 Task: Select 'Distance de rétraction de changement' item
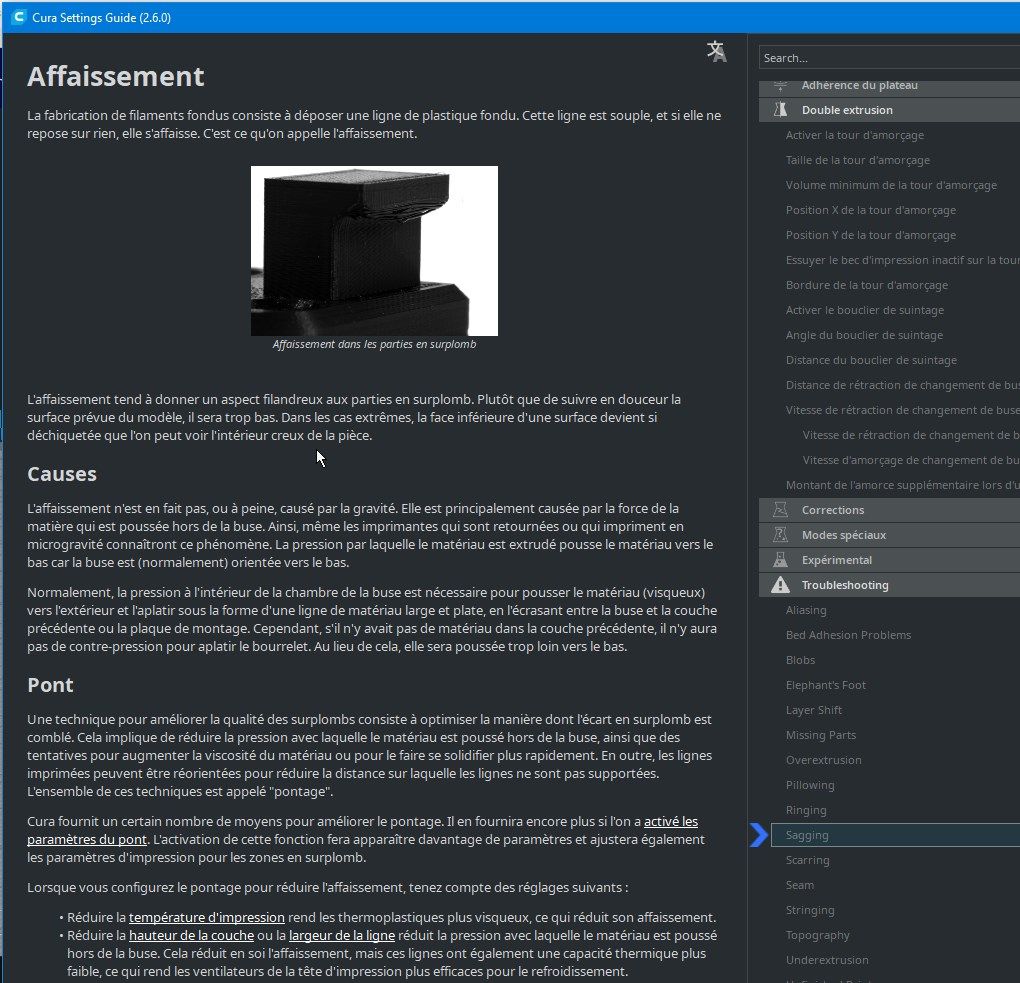point(903,385)
